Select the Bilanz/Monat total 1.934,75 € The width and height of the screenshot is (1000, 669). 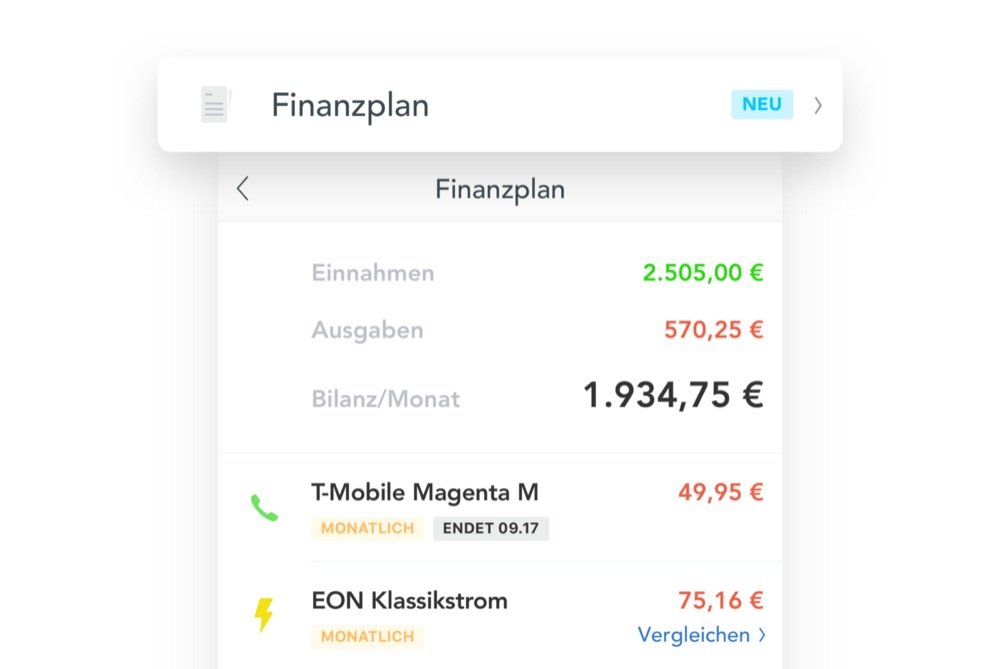click(673, 396)
